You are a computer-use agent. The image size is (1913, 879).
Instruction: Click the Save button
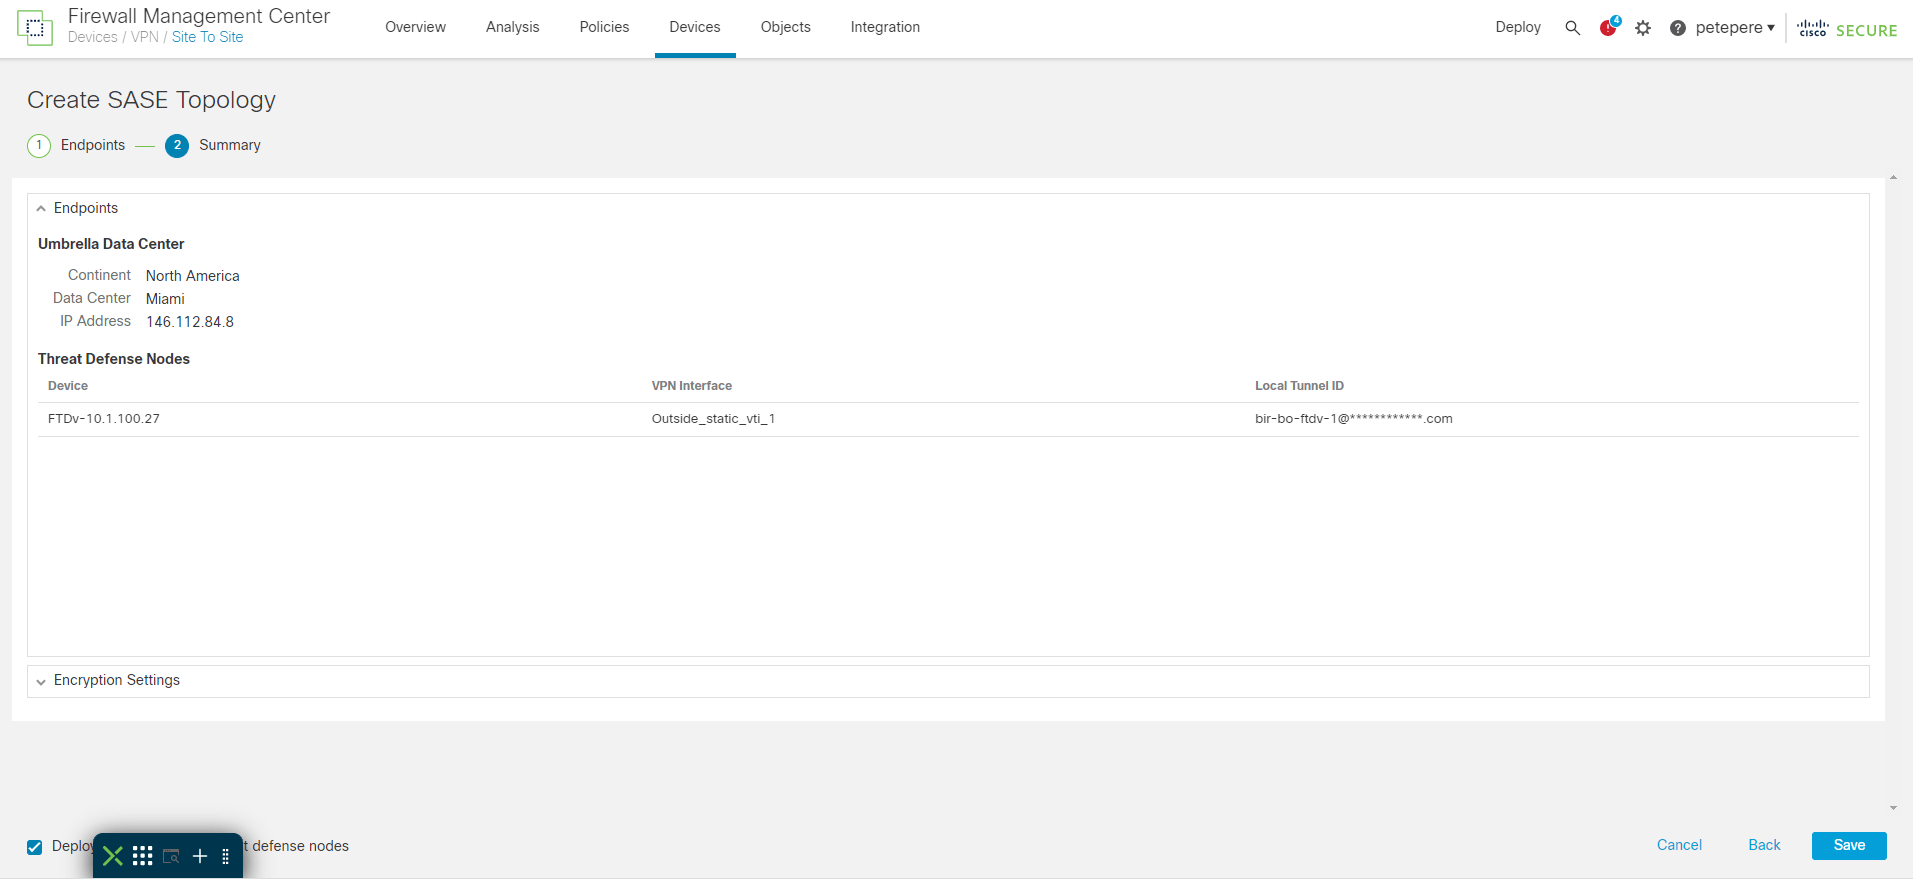(x=1849, y=846)
